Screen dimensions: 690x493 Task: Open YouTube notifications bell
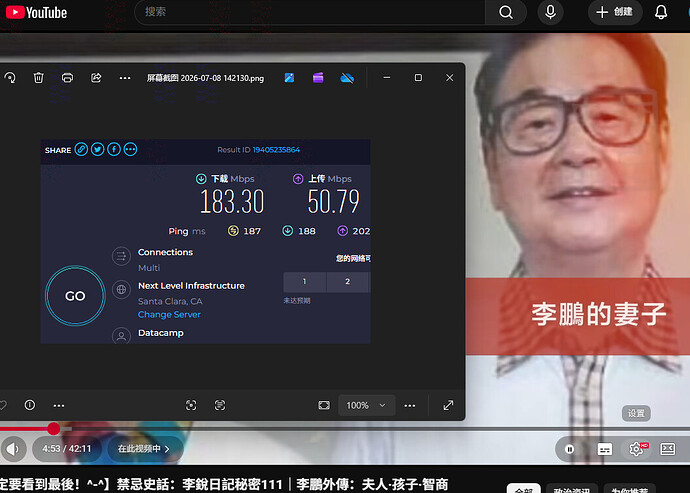click(x=661, y=12)
